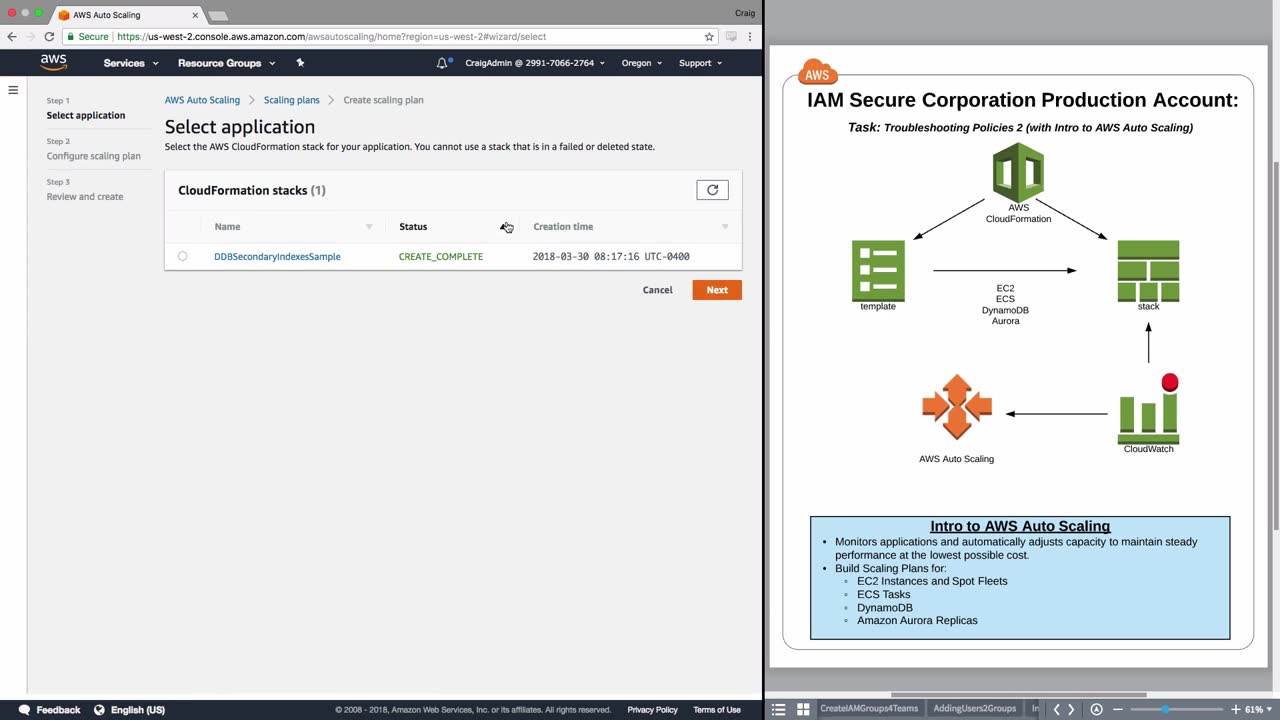Open a new browser tab
Viewport: 1280px width, 720px height.
[218, 16]
